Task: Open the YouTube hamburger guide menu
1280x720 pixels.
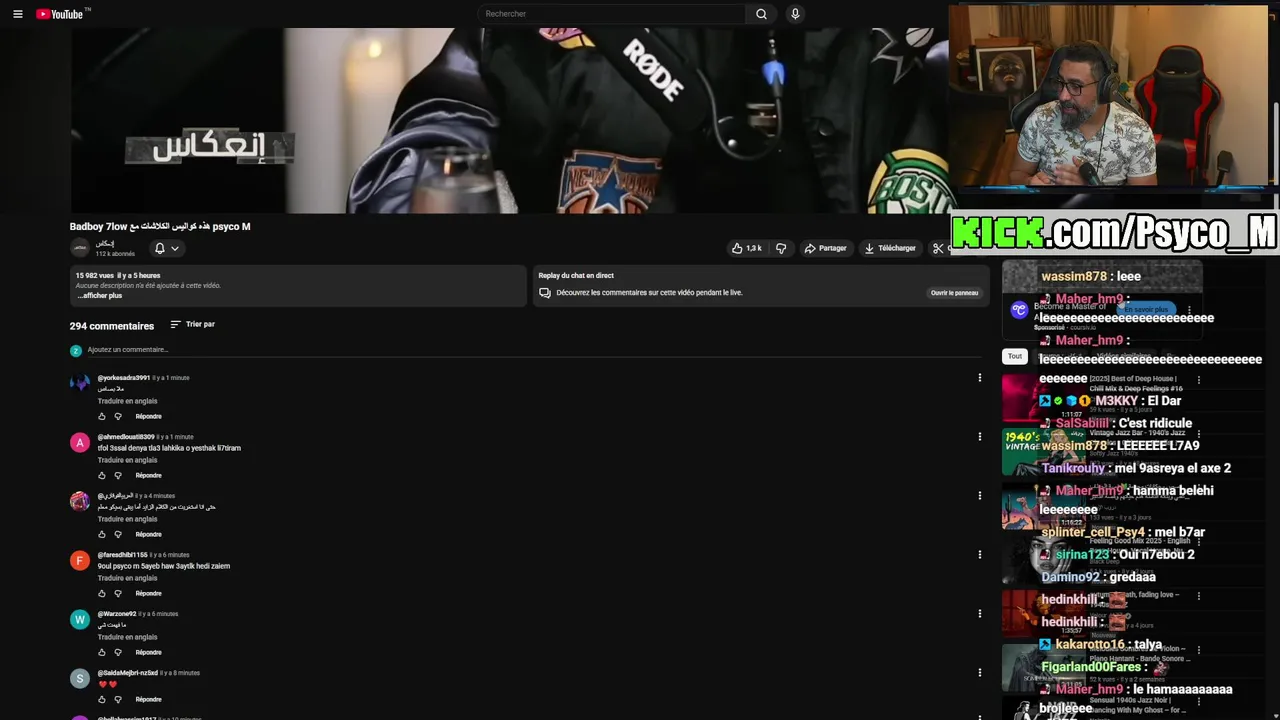Action: (x=17, y=14)
